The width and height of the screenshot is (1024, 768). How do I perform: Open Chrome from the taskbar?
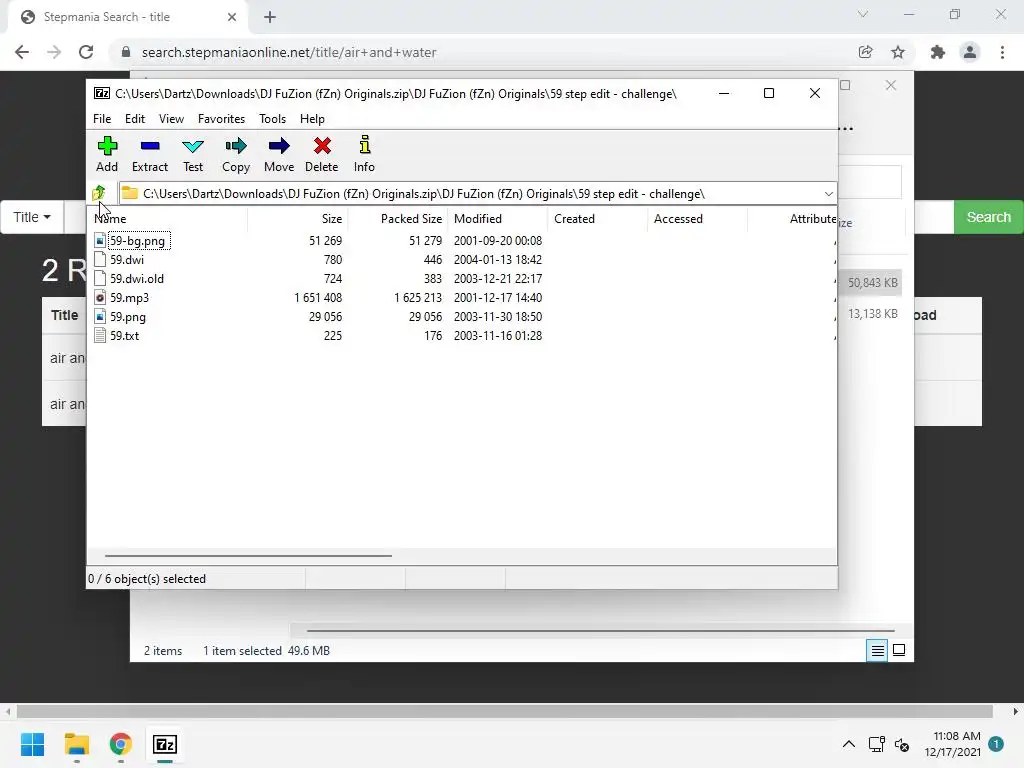click(x=120, y=744)
